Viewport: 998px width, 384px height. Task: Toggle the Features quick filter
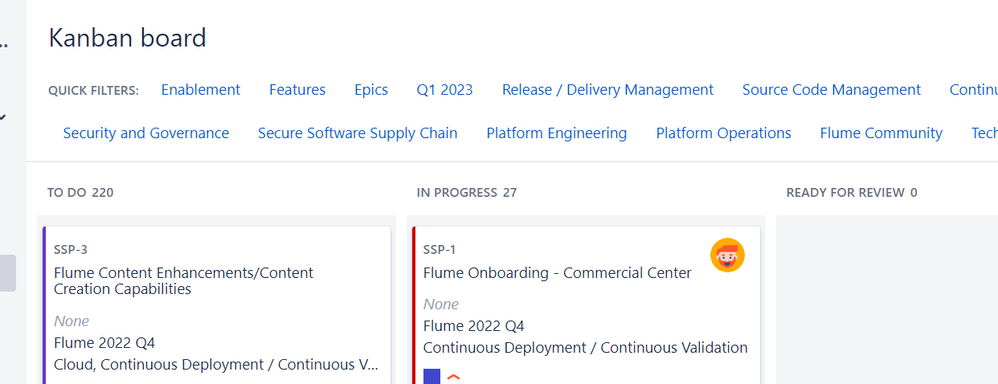point(297,90)
